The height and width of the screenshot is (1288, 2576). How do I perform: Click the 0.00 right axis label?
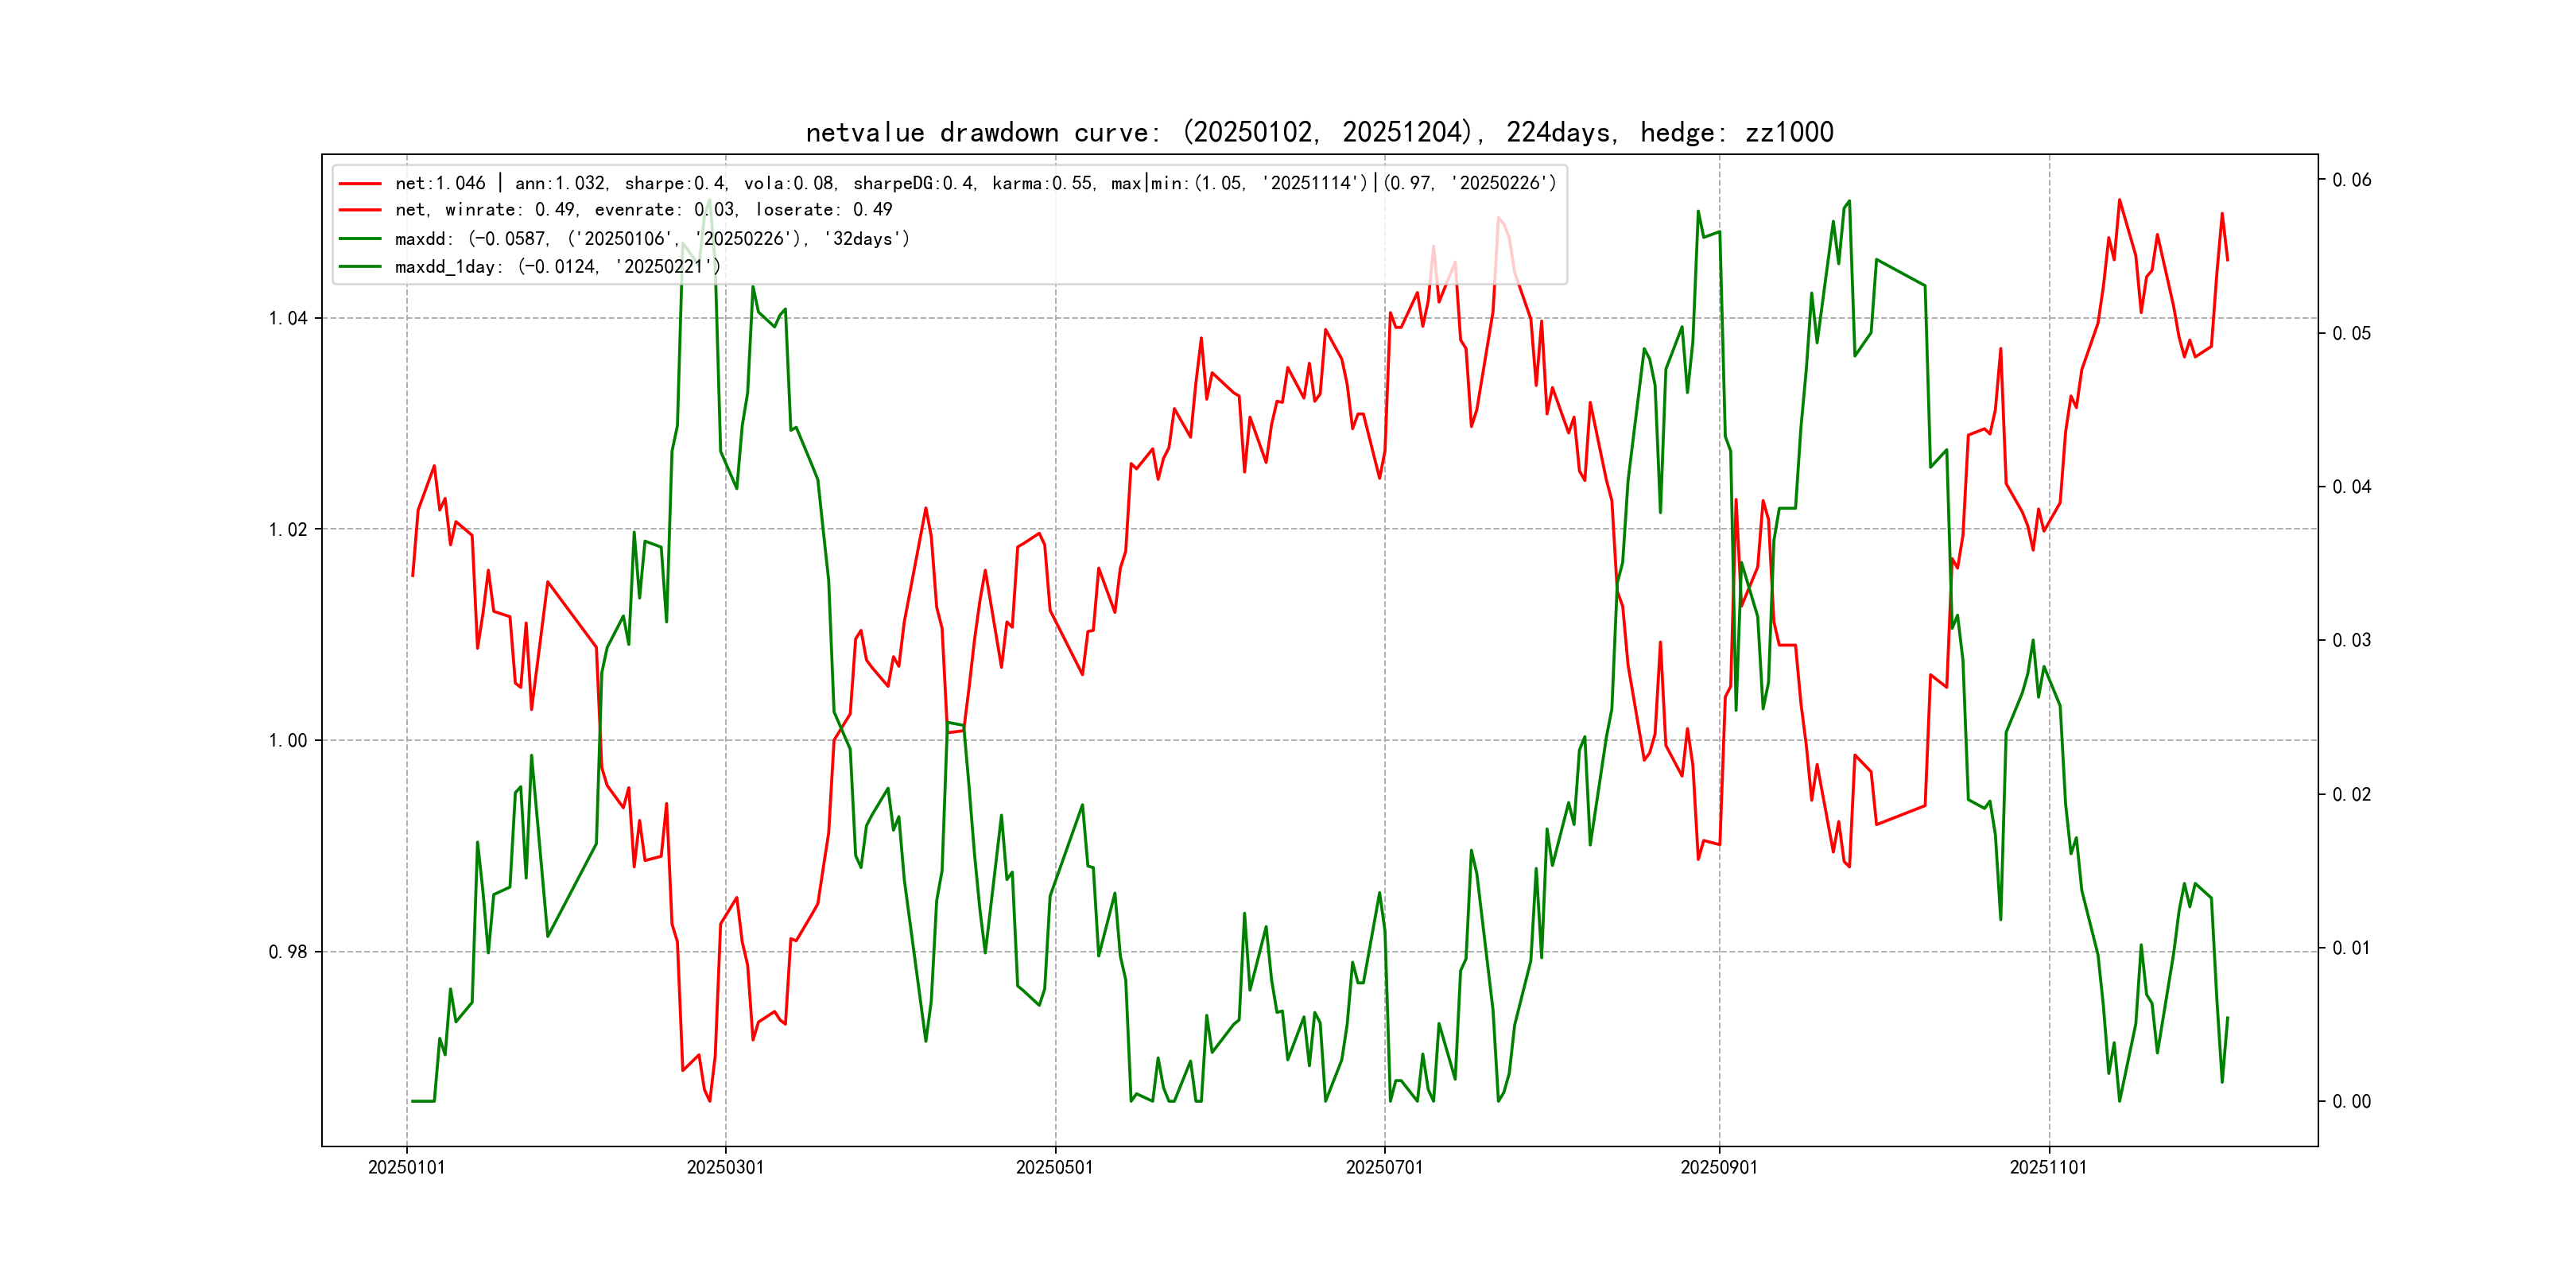click(2351, 1102)
